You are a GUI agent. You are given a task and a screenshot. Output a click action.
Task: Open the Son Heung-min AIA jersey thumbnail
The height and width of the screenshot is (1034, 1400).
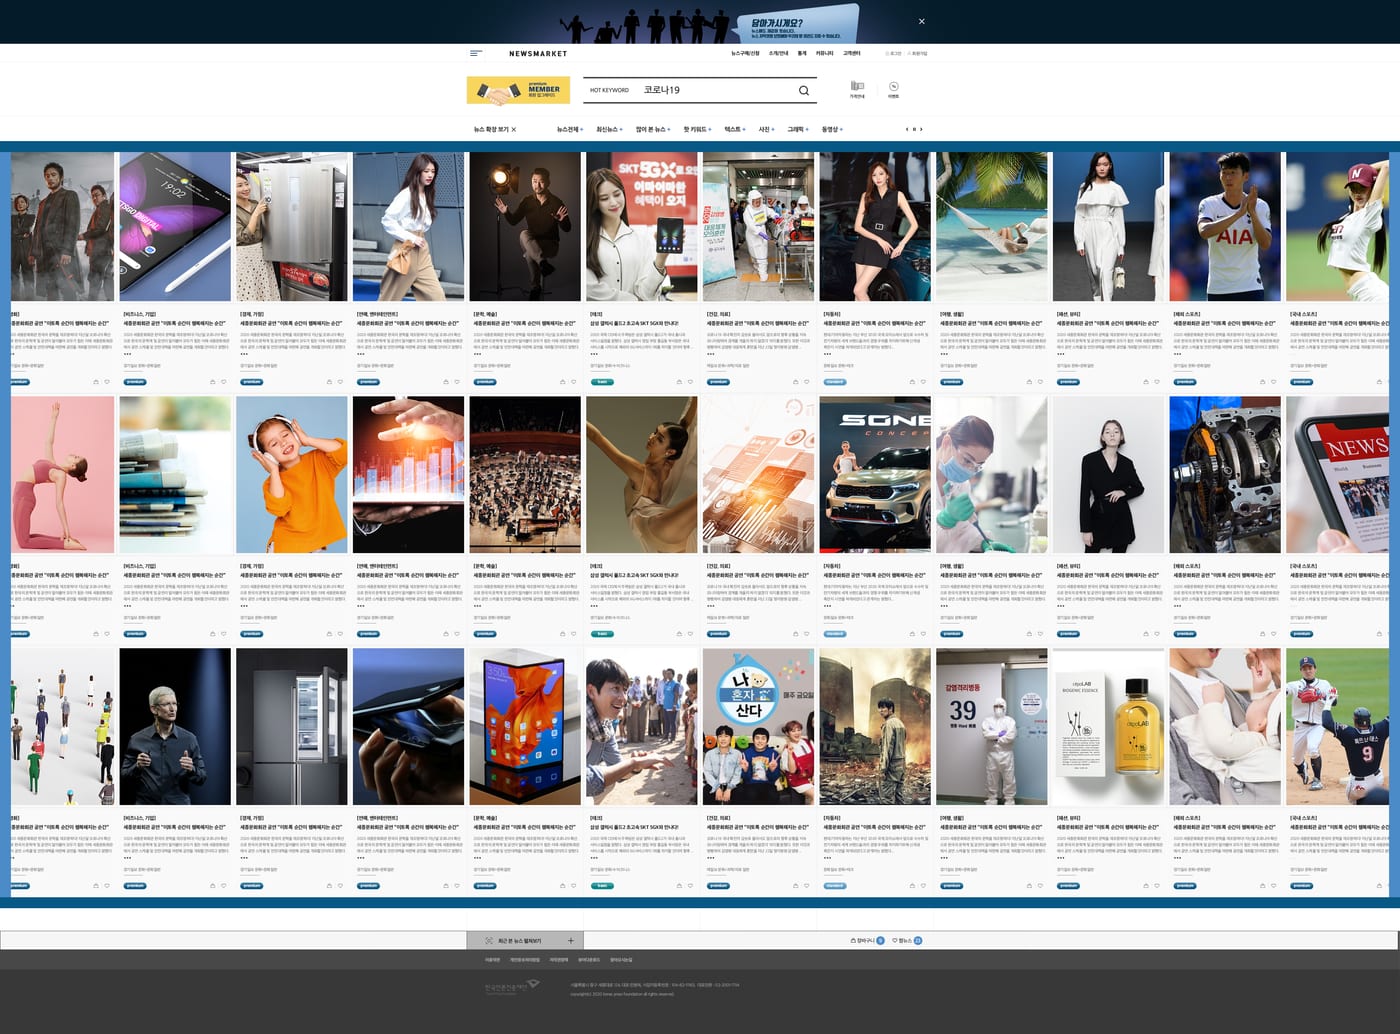tap(1225, 226)
